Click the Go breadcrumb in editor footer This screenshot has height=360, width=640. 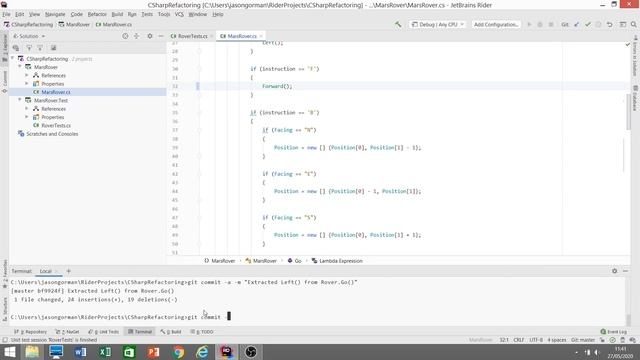click(x=294, y=261)
